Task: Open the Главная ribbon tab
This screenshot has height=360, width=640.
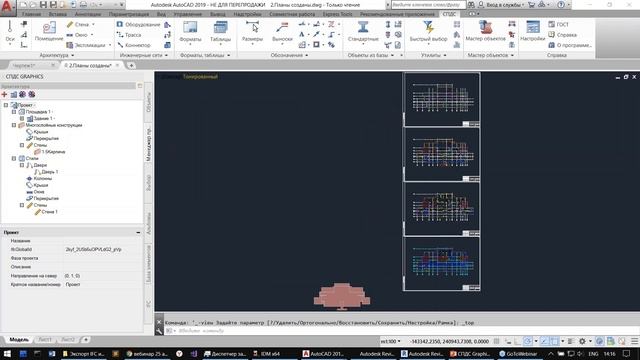Action: [x=31, y=14]
